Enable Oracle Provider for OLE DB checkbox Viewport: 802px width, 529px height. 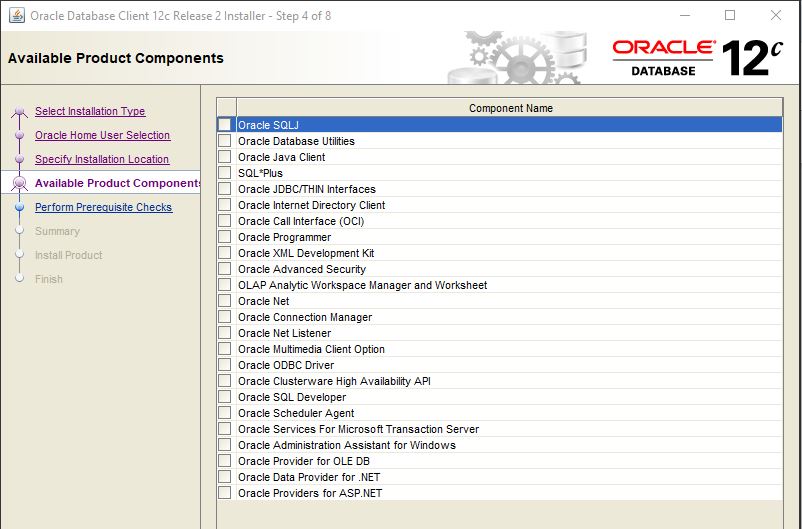(x=225, y=460)
